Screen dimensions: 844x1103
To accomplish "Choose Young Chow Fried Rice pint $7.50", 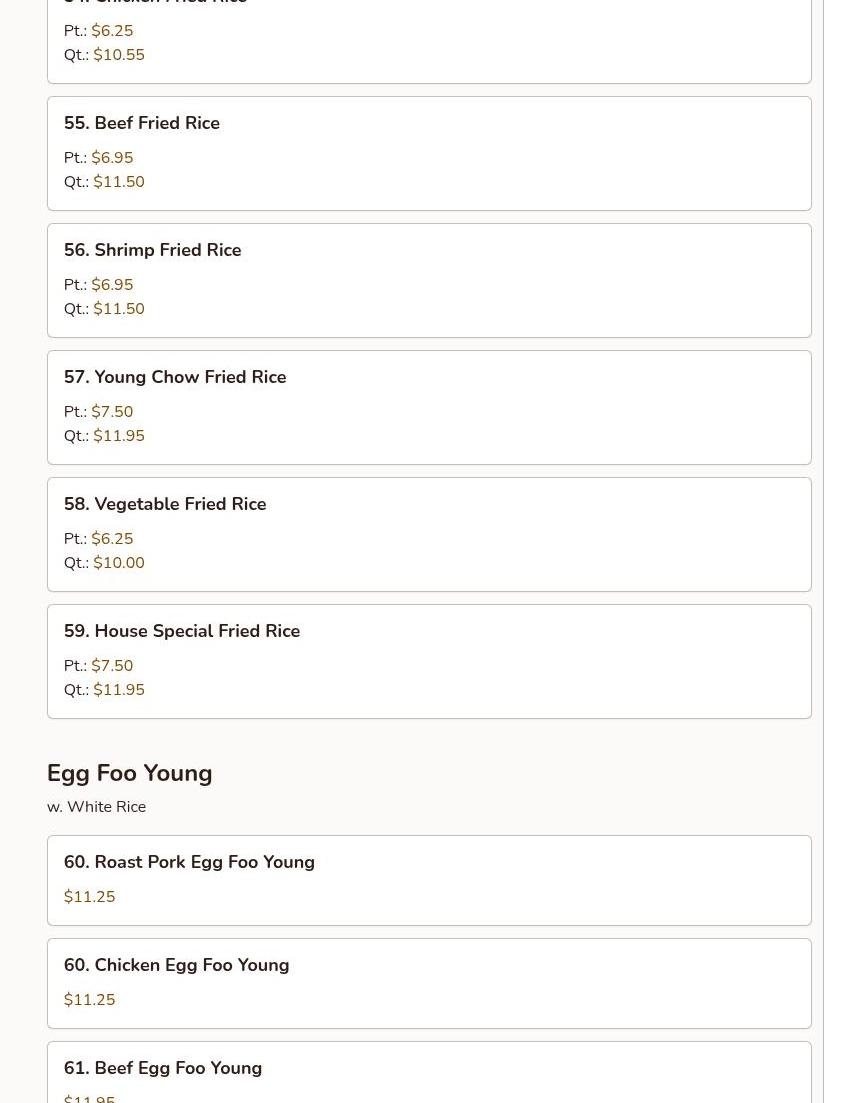I will click(x=112, y=412).
